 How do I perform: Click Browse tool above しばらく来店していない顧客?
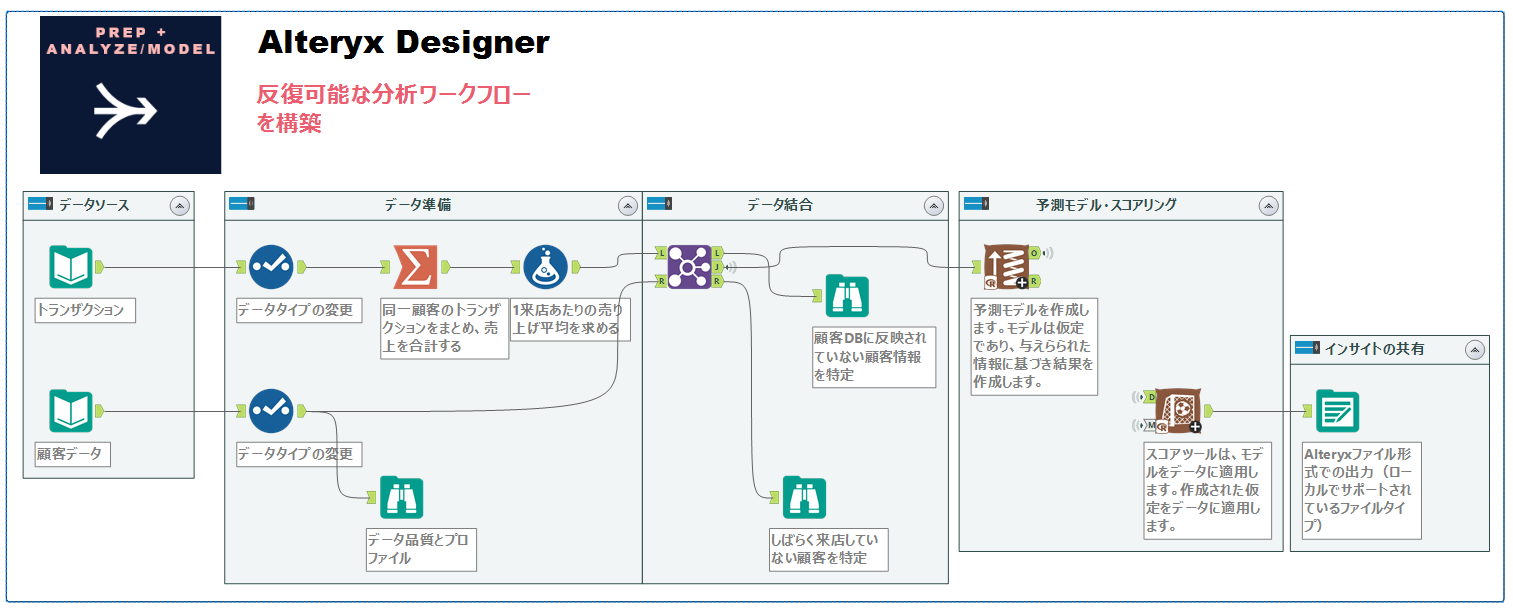(x=804, y=497)
